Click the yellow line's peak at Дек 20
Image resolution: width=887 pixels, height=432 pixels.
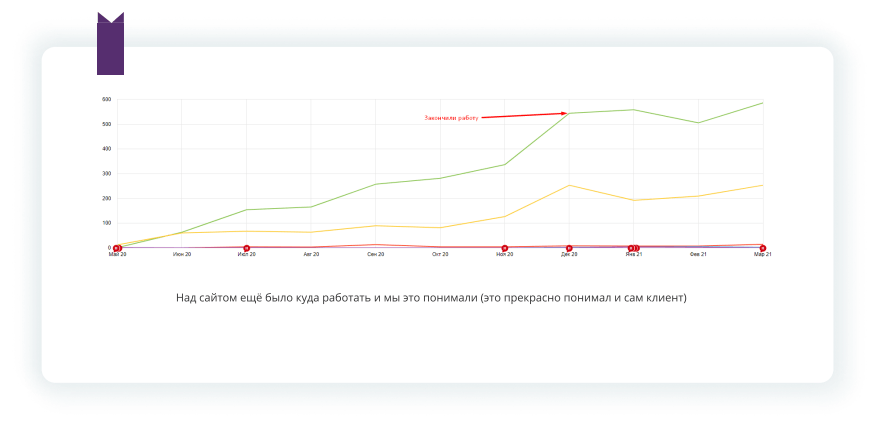tap(569, 185)
